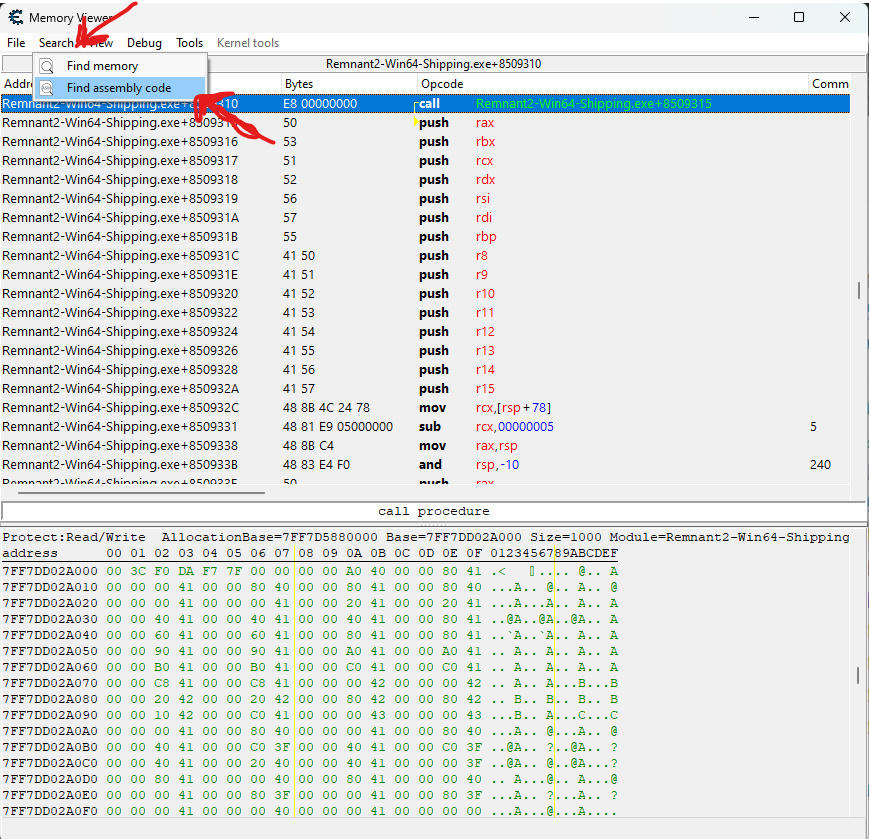This screenshot has height=839, width=869.
Task: Click hex row address 7FF7DD02A090
Action: 50,715
